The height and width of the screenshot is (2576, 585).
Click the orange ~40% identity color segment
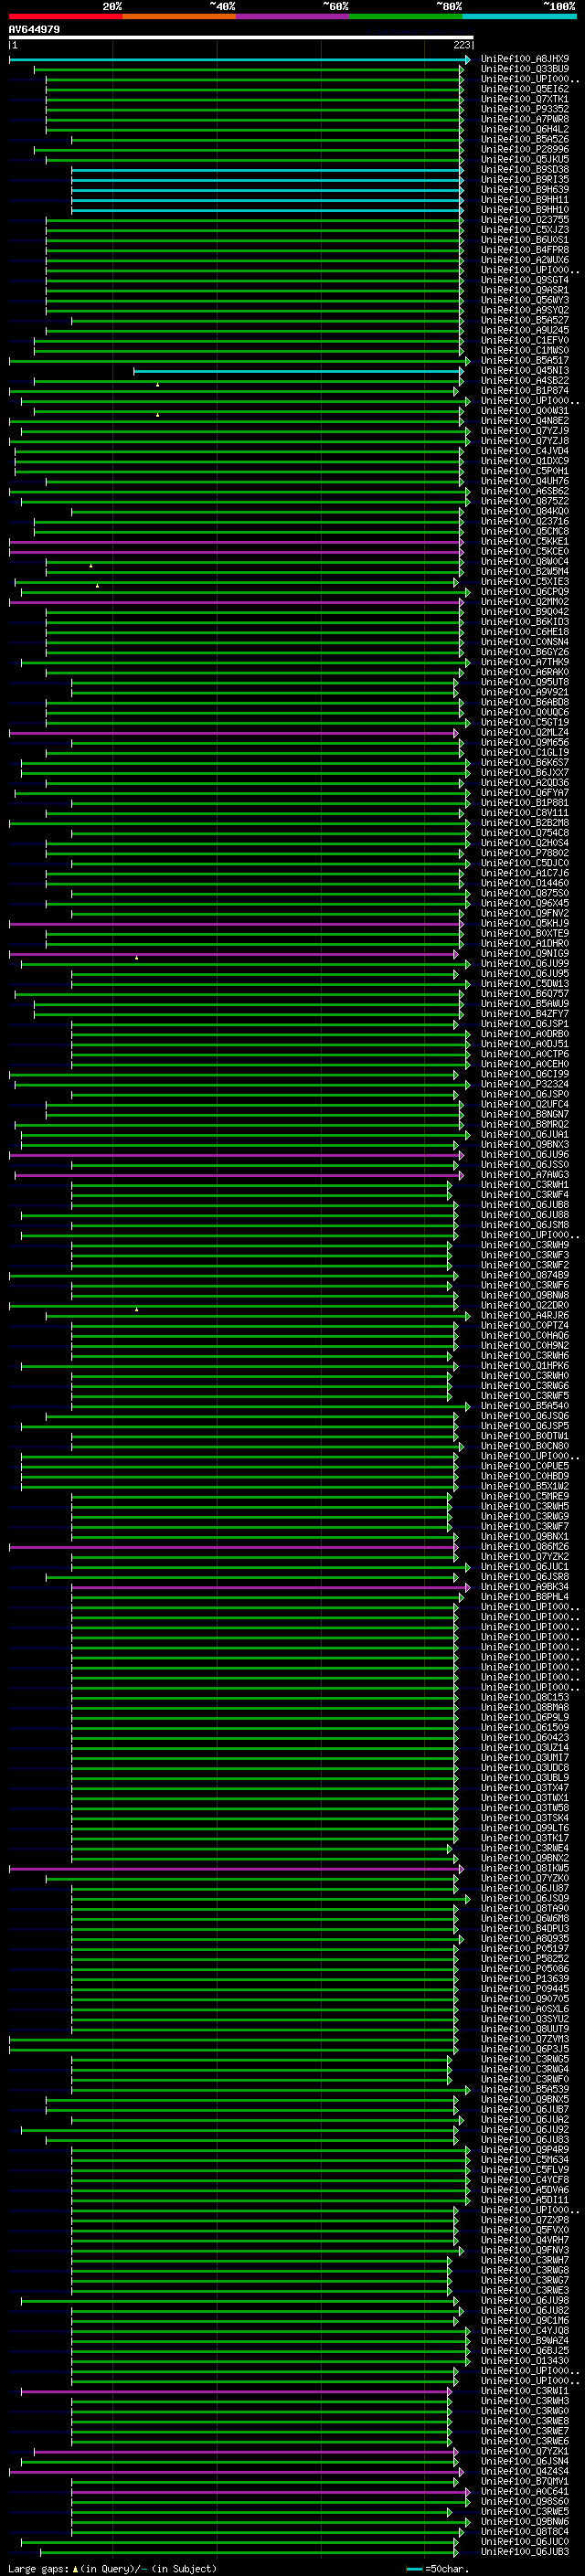pyautogui.click(x=179, y=16)
